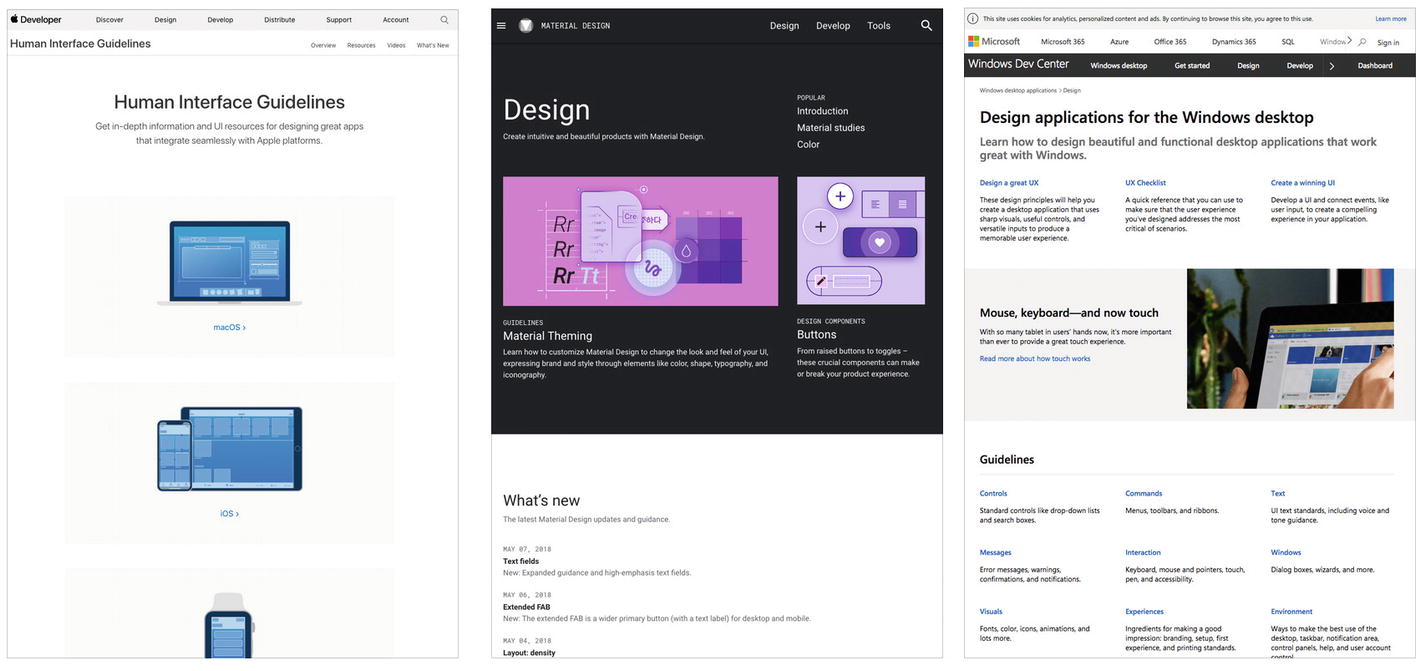Click the Windows Dev Center title
The width and height of the screenshot is (1426, 671).
point(1018,64)
